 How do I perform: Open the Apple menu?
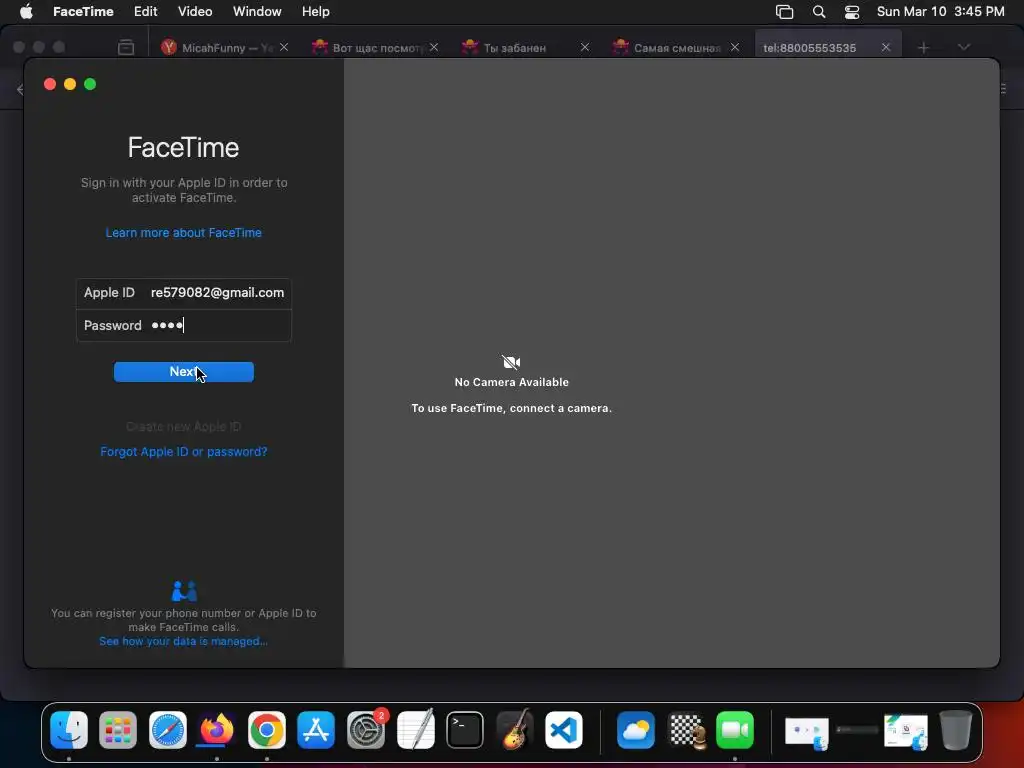[26, 12]
